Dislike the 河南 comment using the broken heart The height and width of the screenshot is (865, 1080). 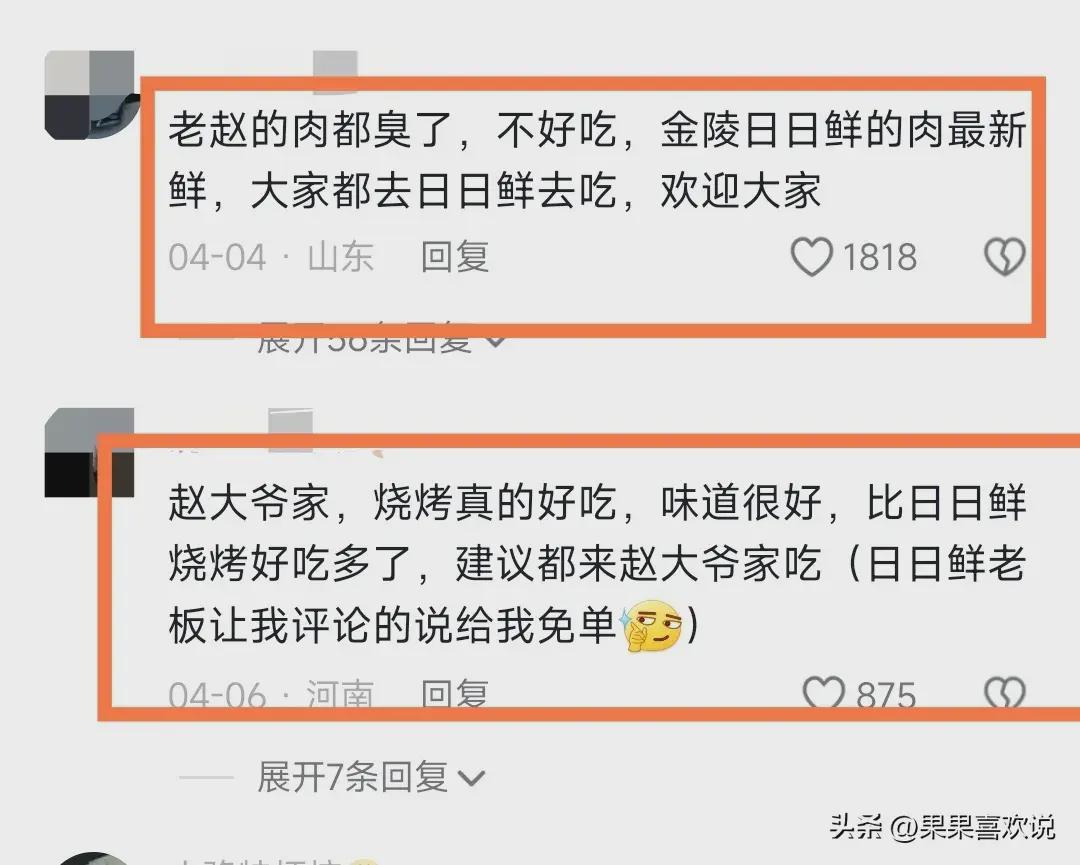1005,692
